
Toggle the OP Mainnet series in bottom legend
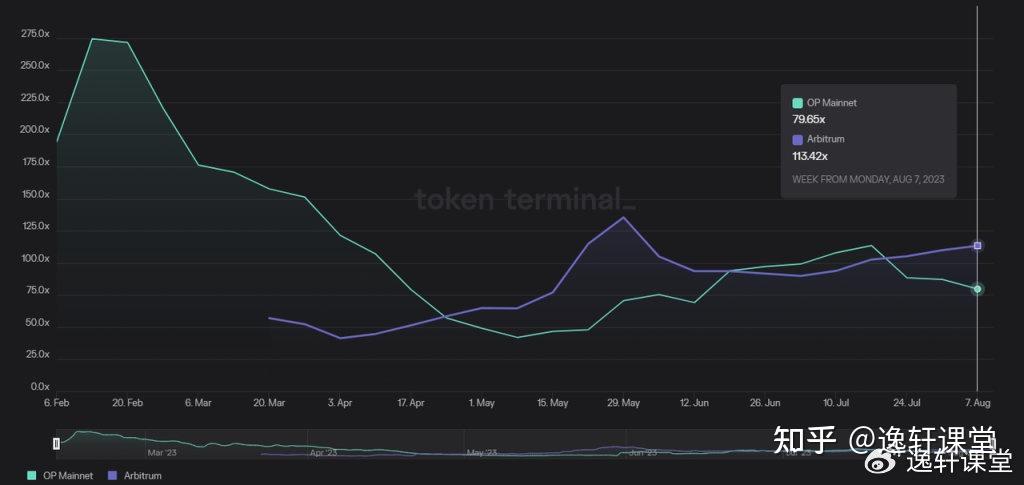point(60,476)
